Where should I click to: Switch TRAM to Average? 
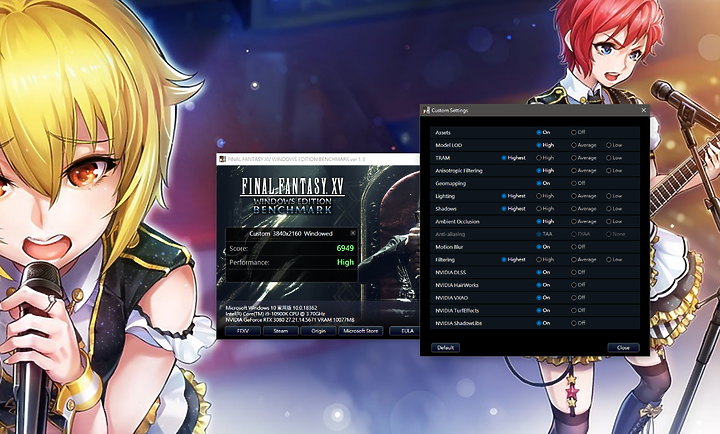pos(584,158)
